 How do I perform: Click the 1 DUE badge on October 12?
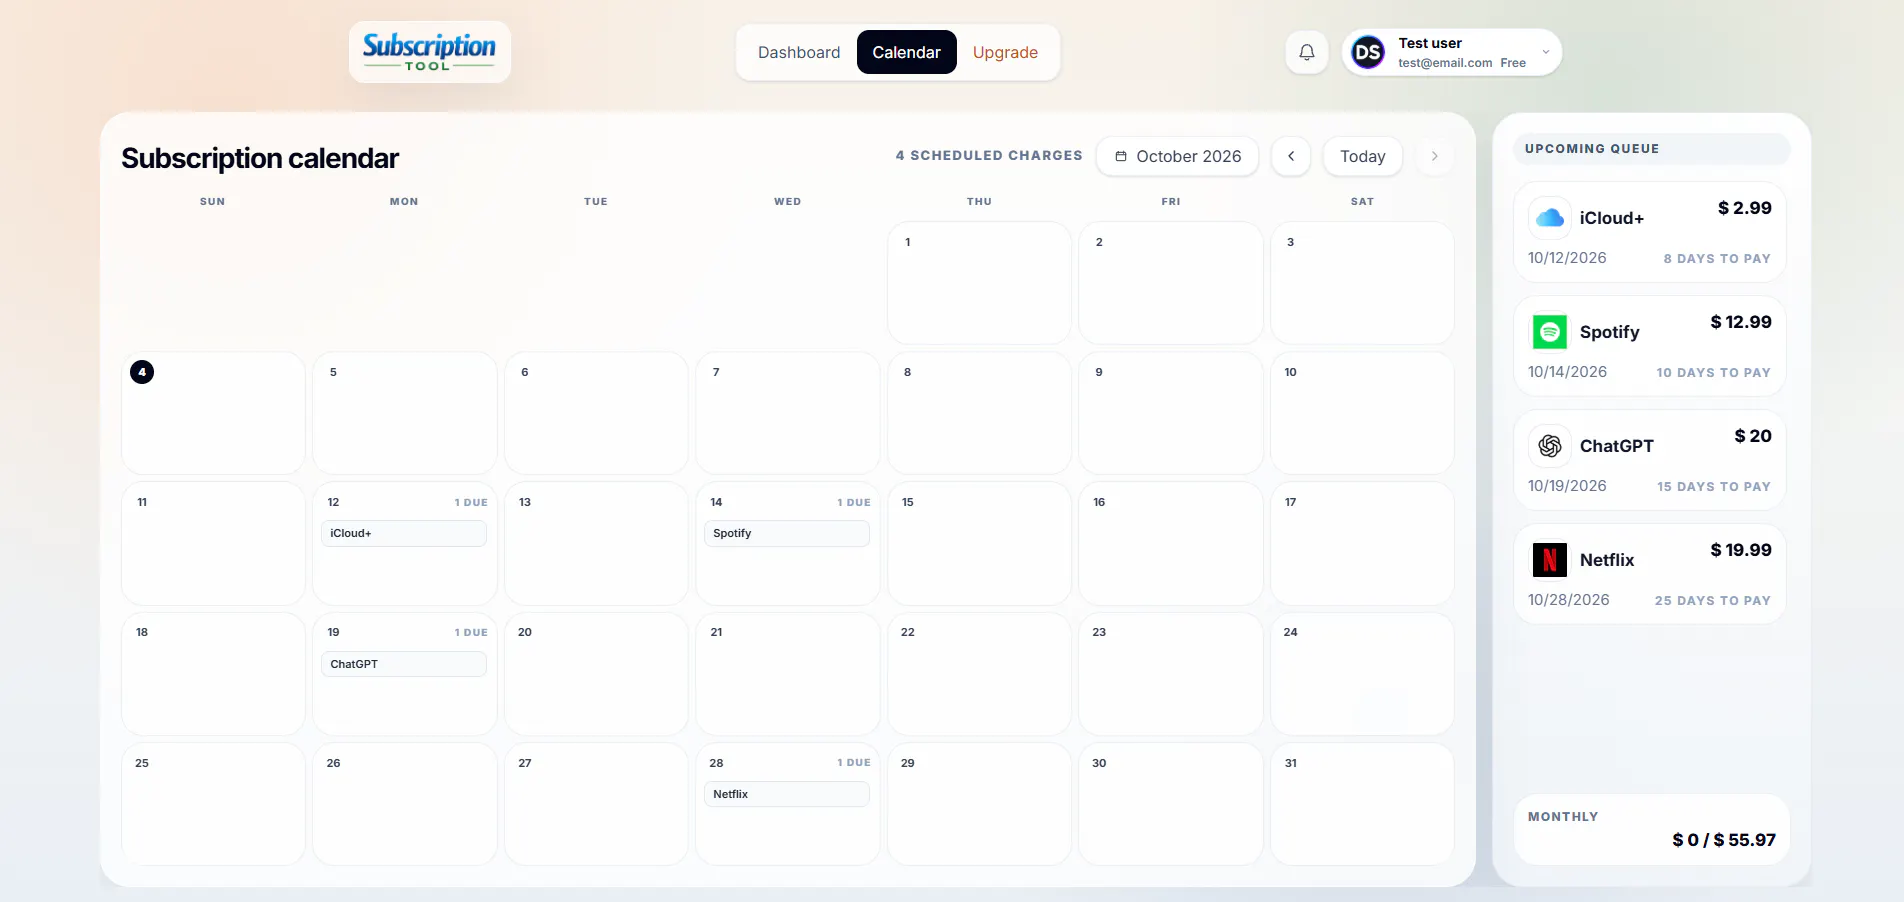471,502
